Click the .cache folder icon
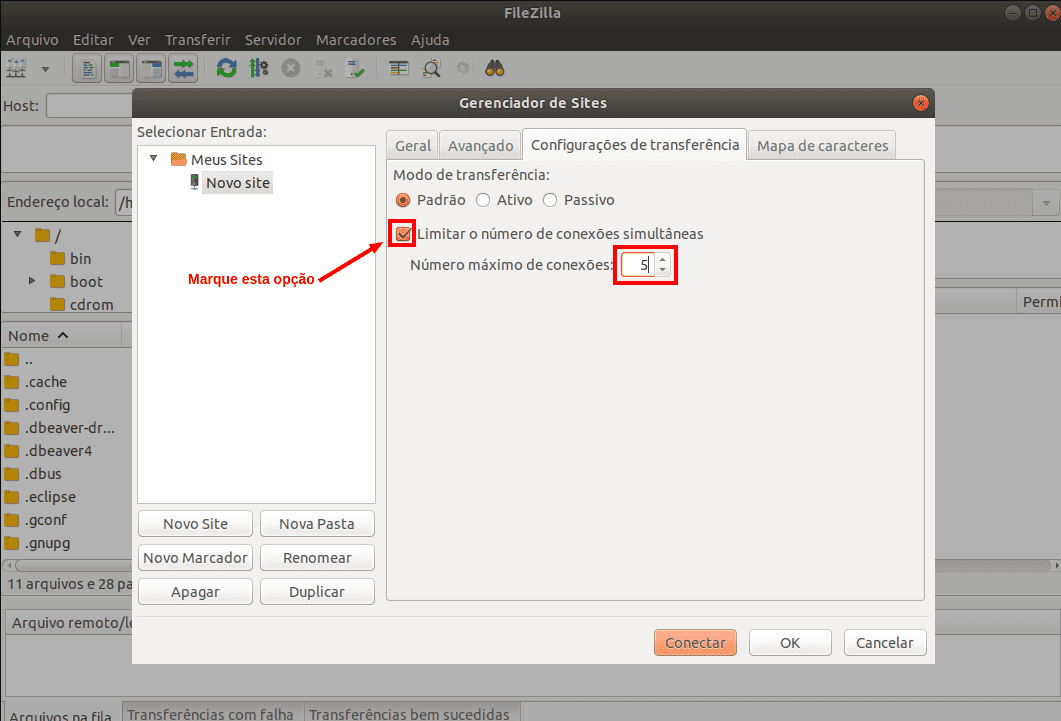The height and width of the screenshot is (721, 1061). 12,382
